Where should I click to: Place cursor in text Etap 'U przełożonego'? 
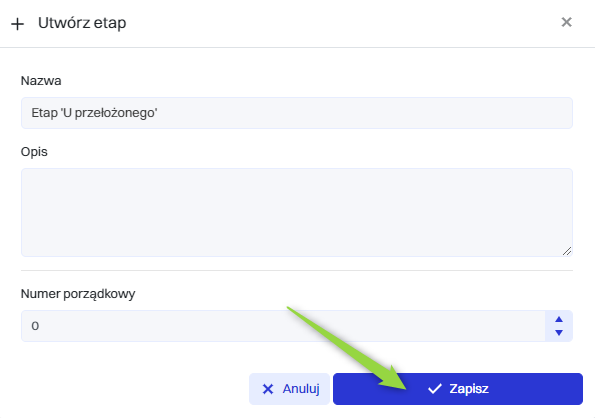94,113
